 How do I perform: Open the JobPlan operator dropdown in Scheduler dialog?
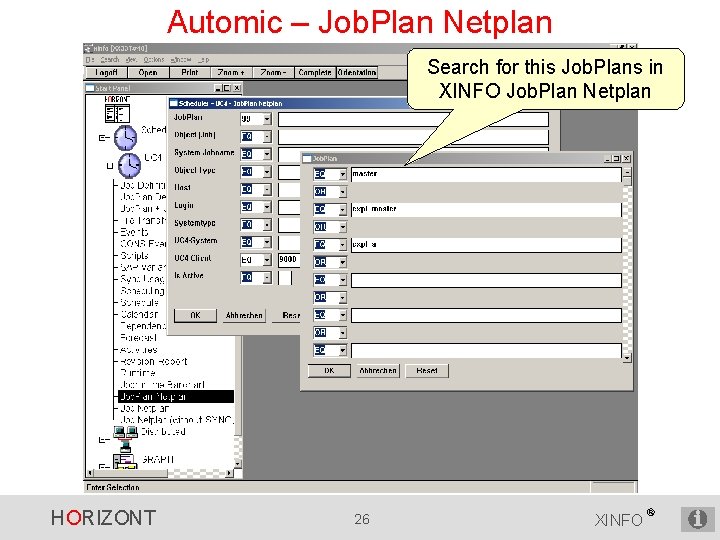[267, 119]
